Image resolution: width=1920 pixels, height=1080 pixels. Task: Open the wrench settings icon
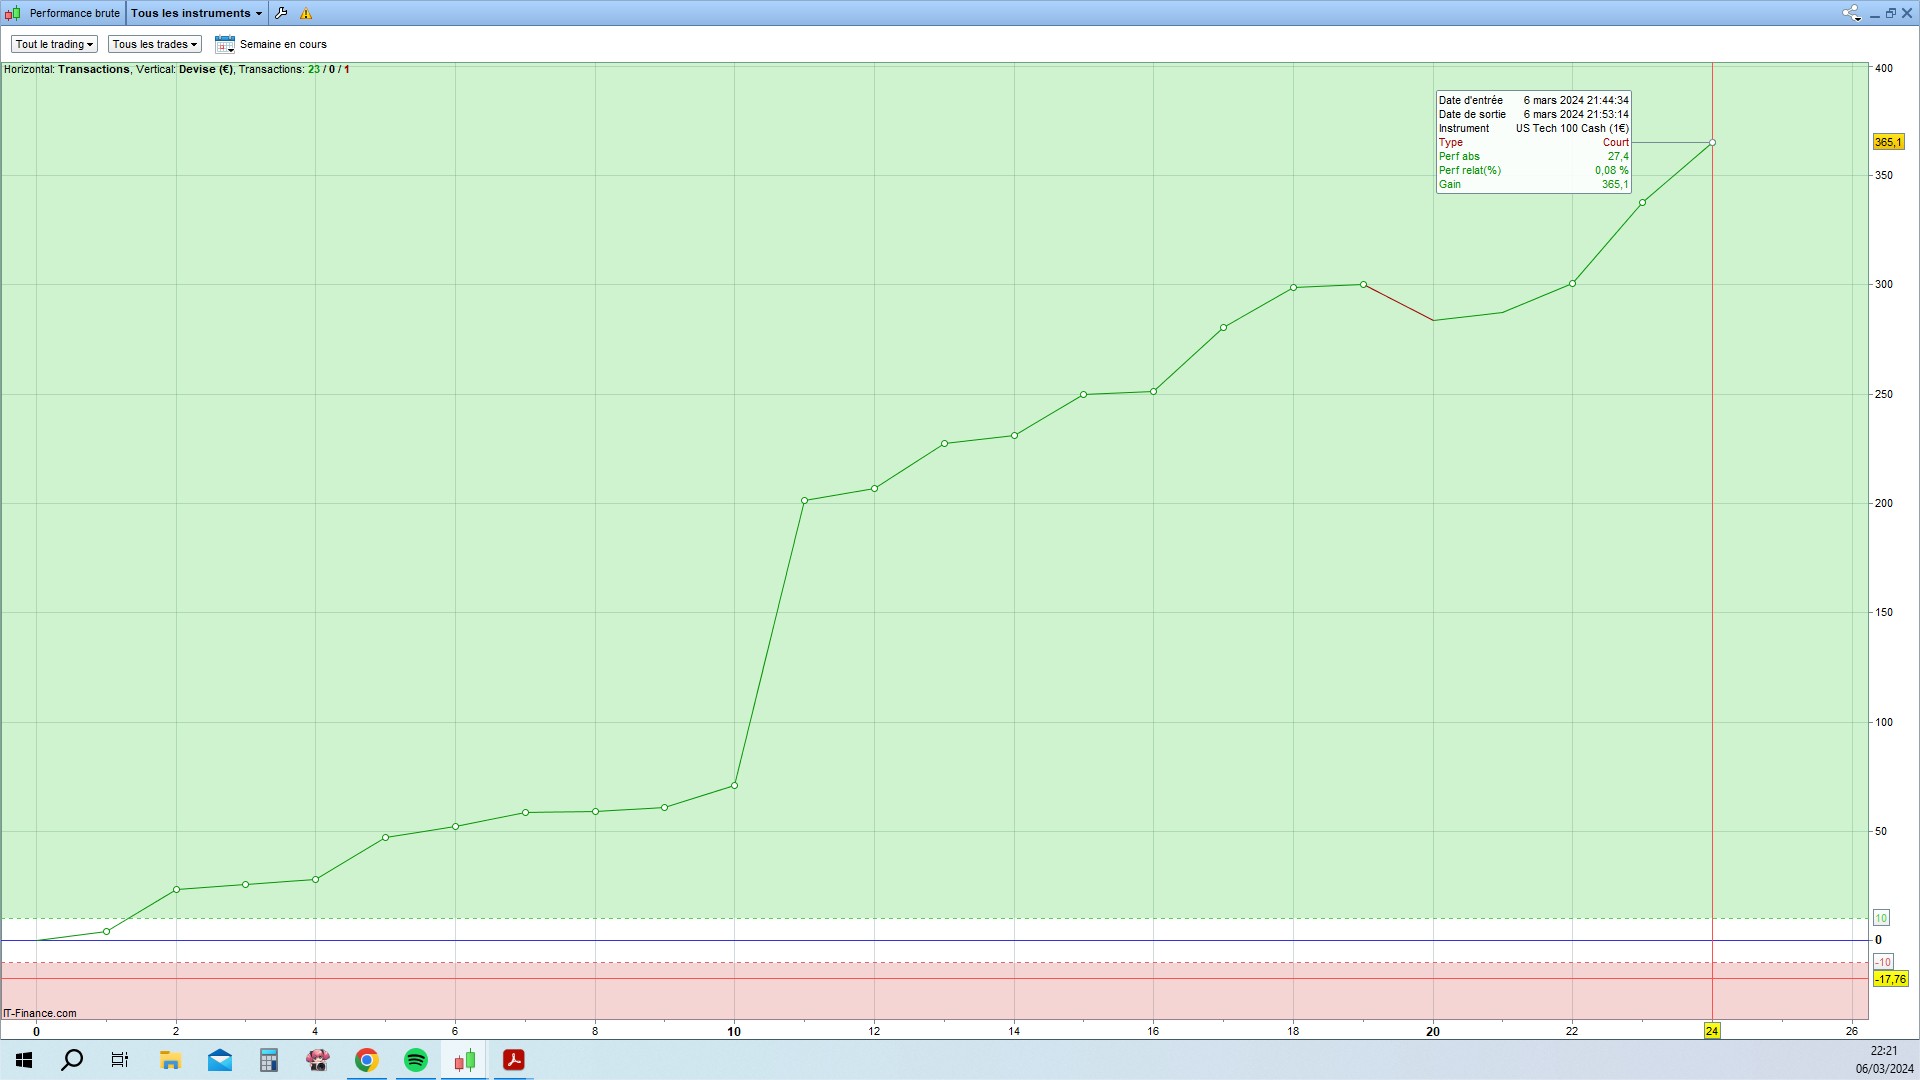coord(281,13)
